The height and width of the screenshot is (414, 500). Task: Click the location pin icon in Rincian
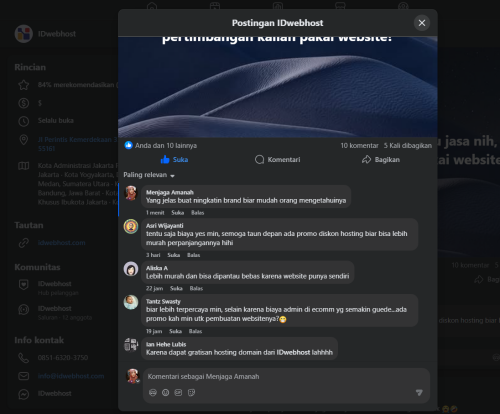[24, 140]
